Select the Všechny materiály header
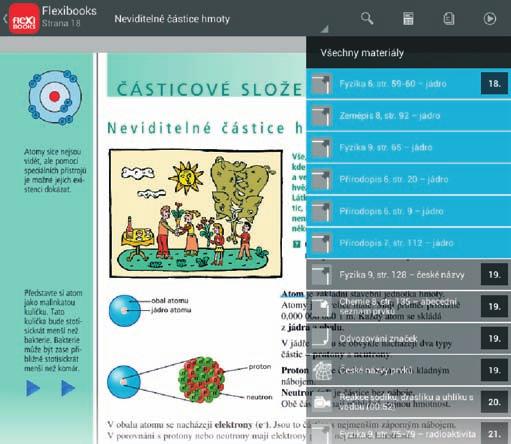Viewport: 511px width, 444px height. (x=408, y=53)
